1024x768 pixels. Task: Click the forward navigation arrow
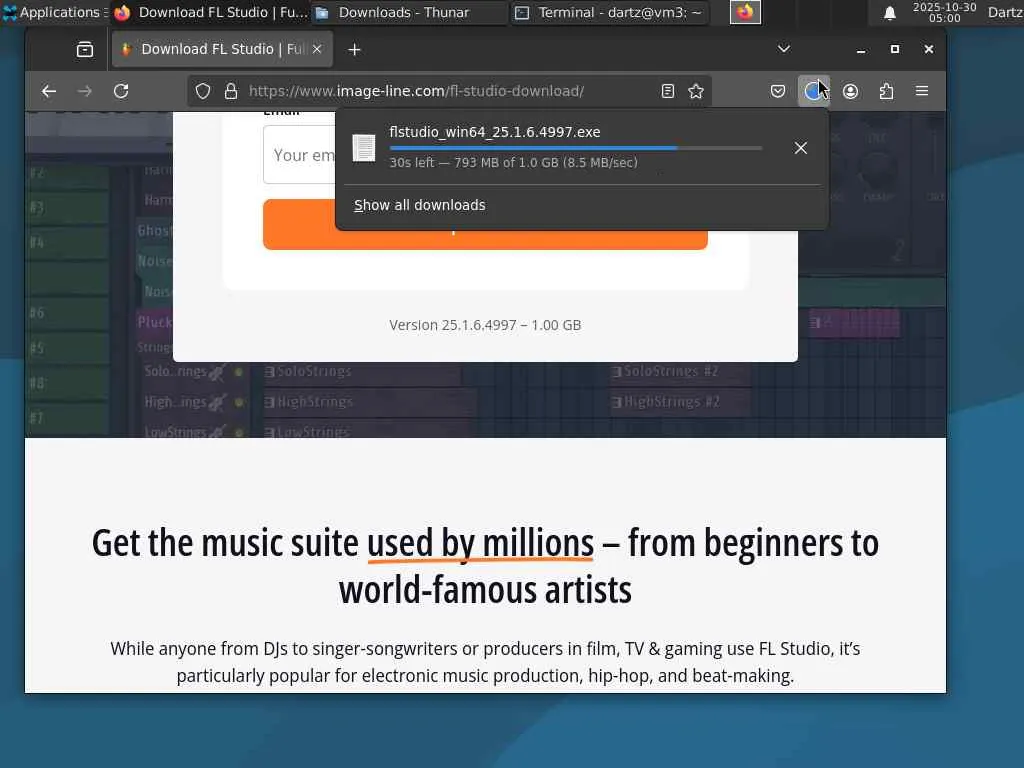coord(85,91)
